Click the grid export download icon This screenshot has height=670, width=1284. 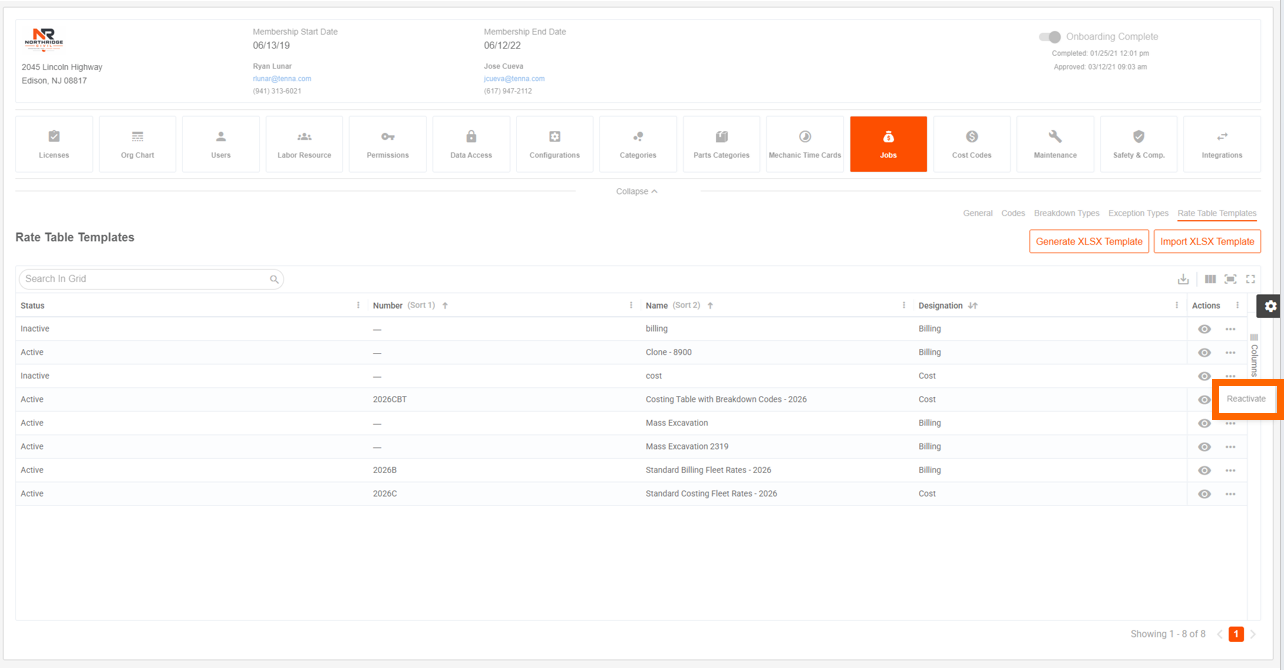[1183, 279]
